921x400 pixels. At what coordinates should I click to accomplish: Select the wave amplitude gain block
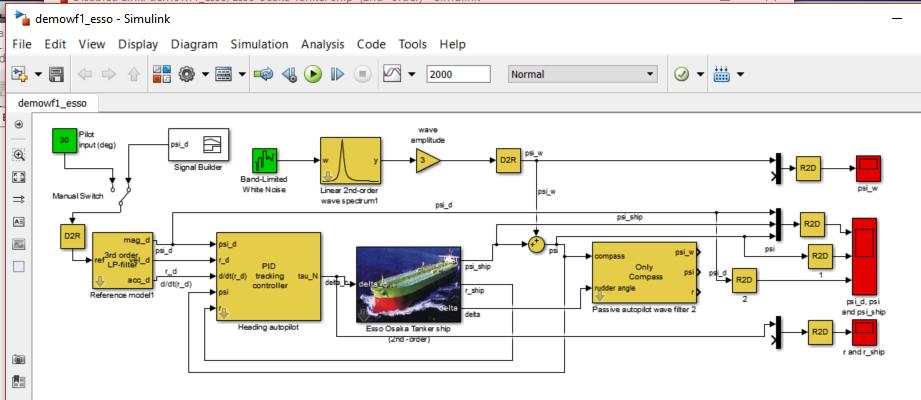[428, 161]
